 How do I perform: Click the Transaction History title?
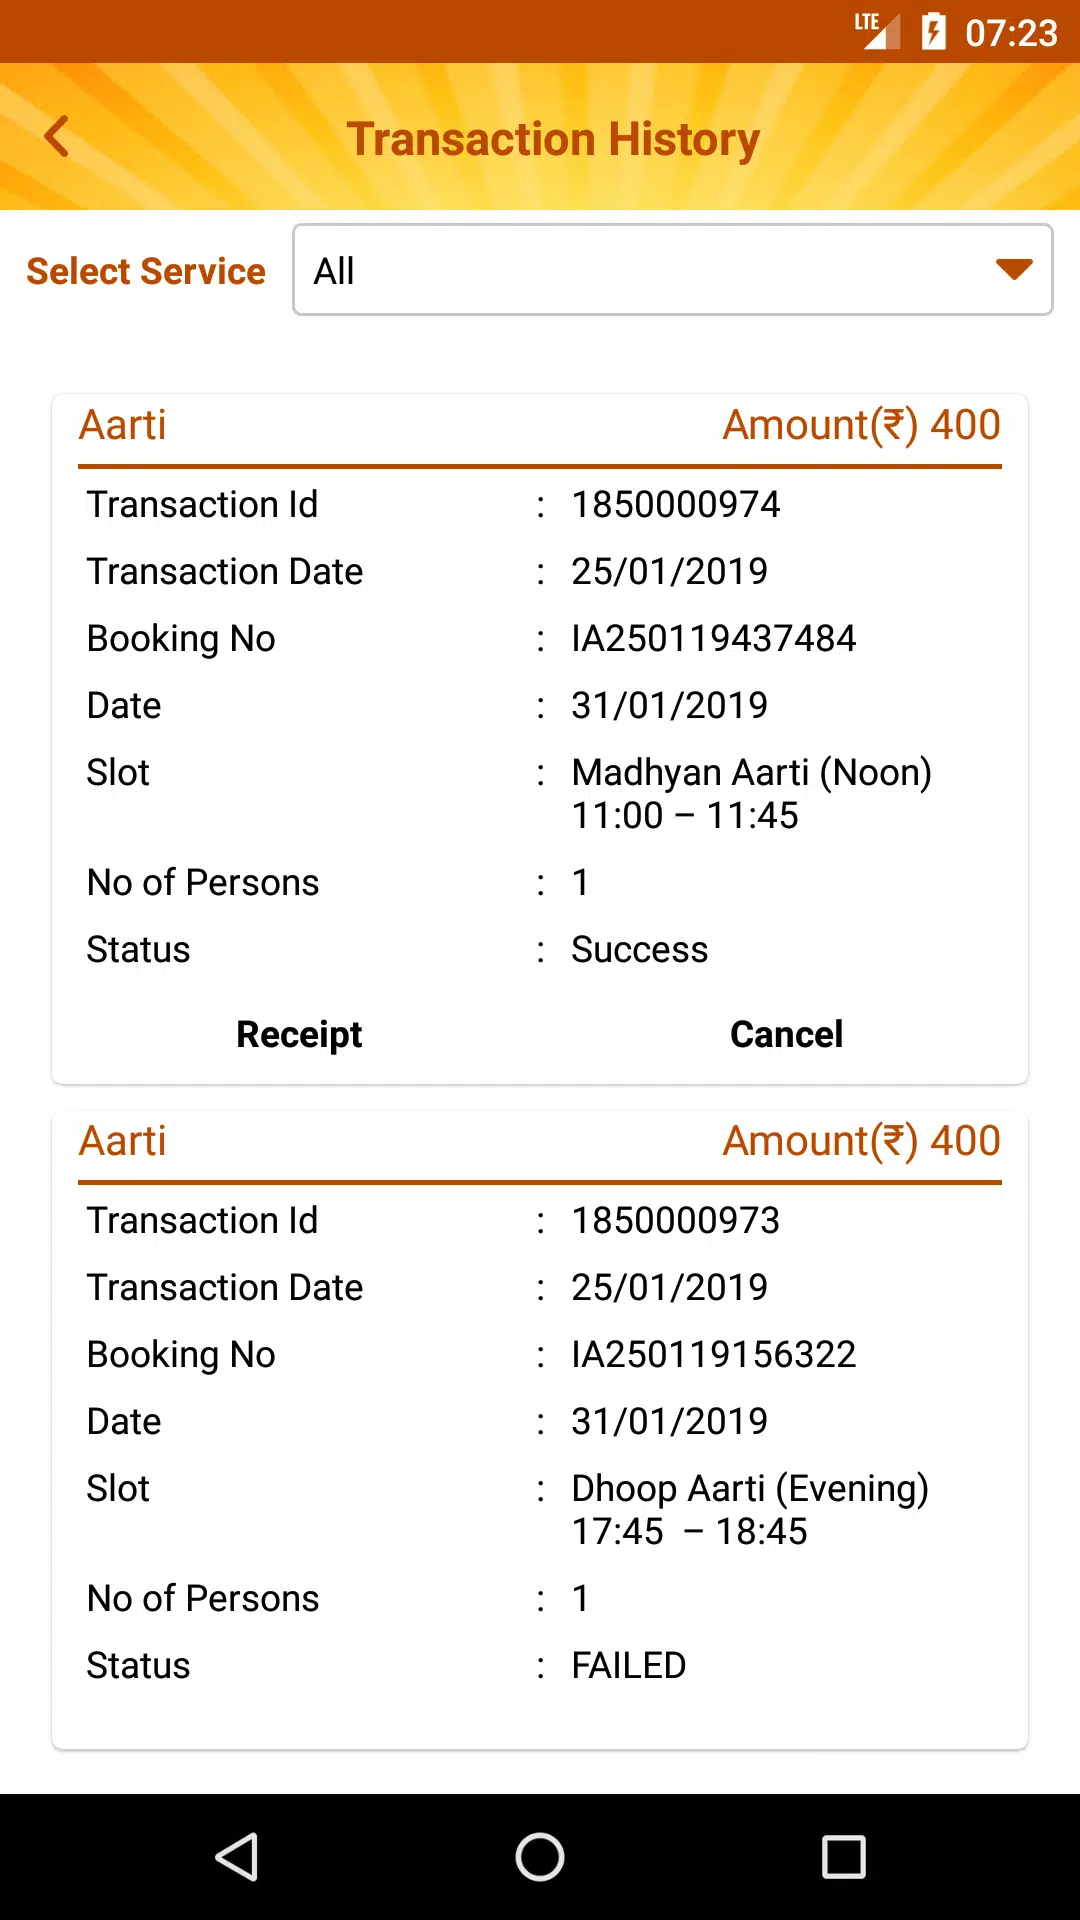553,139
